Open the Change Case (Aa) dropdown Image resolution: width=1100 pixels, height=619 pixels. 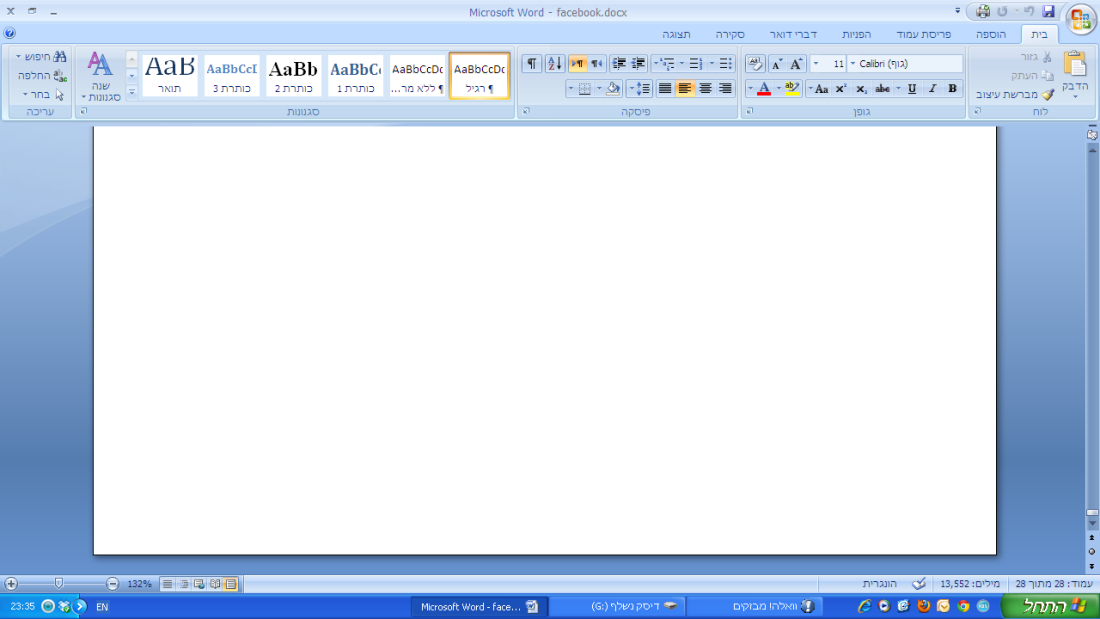tap(818, 88)
